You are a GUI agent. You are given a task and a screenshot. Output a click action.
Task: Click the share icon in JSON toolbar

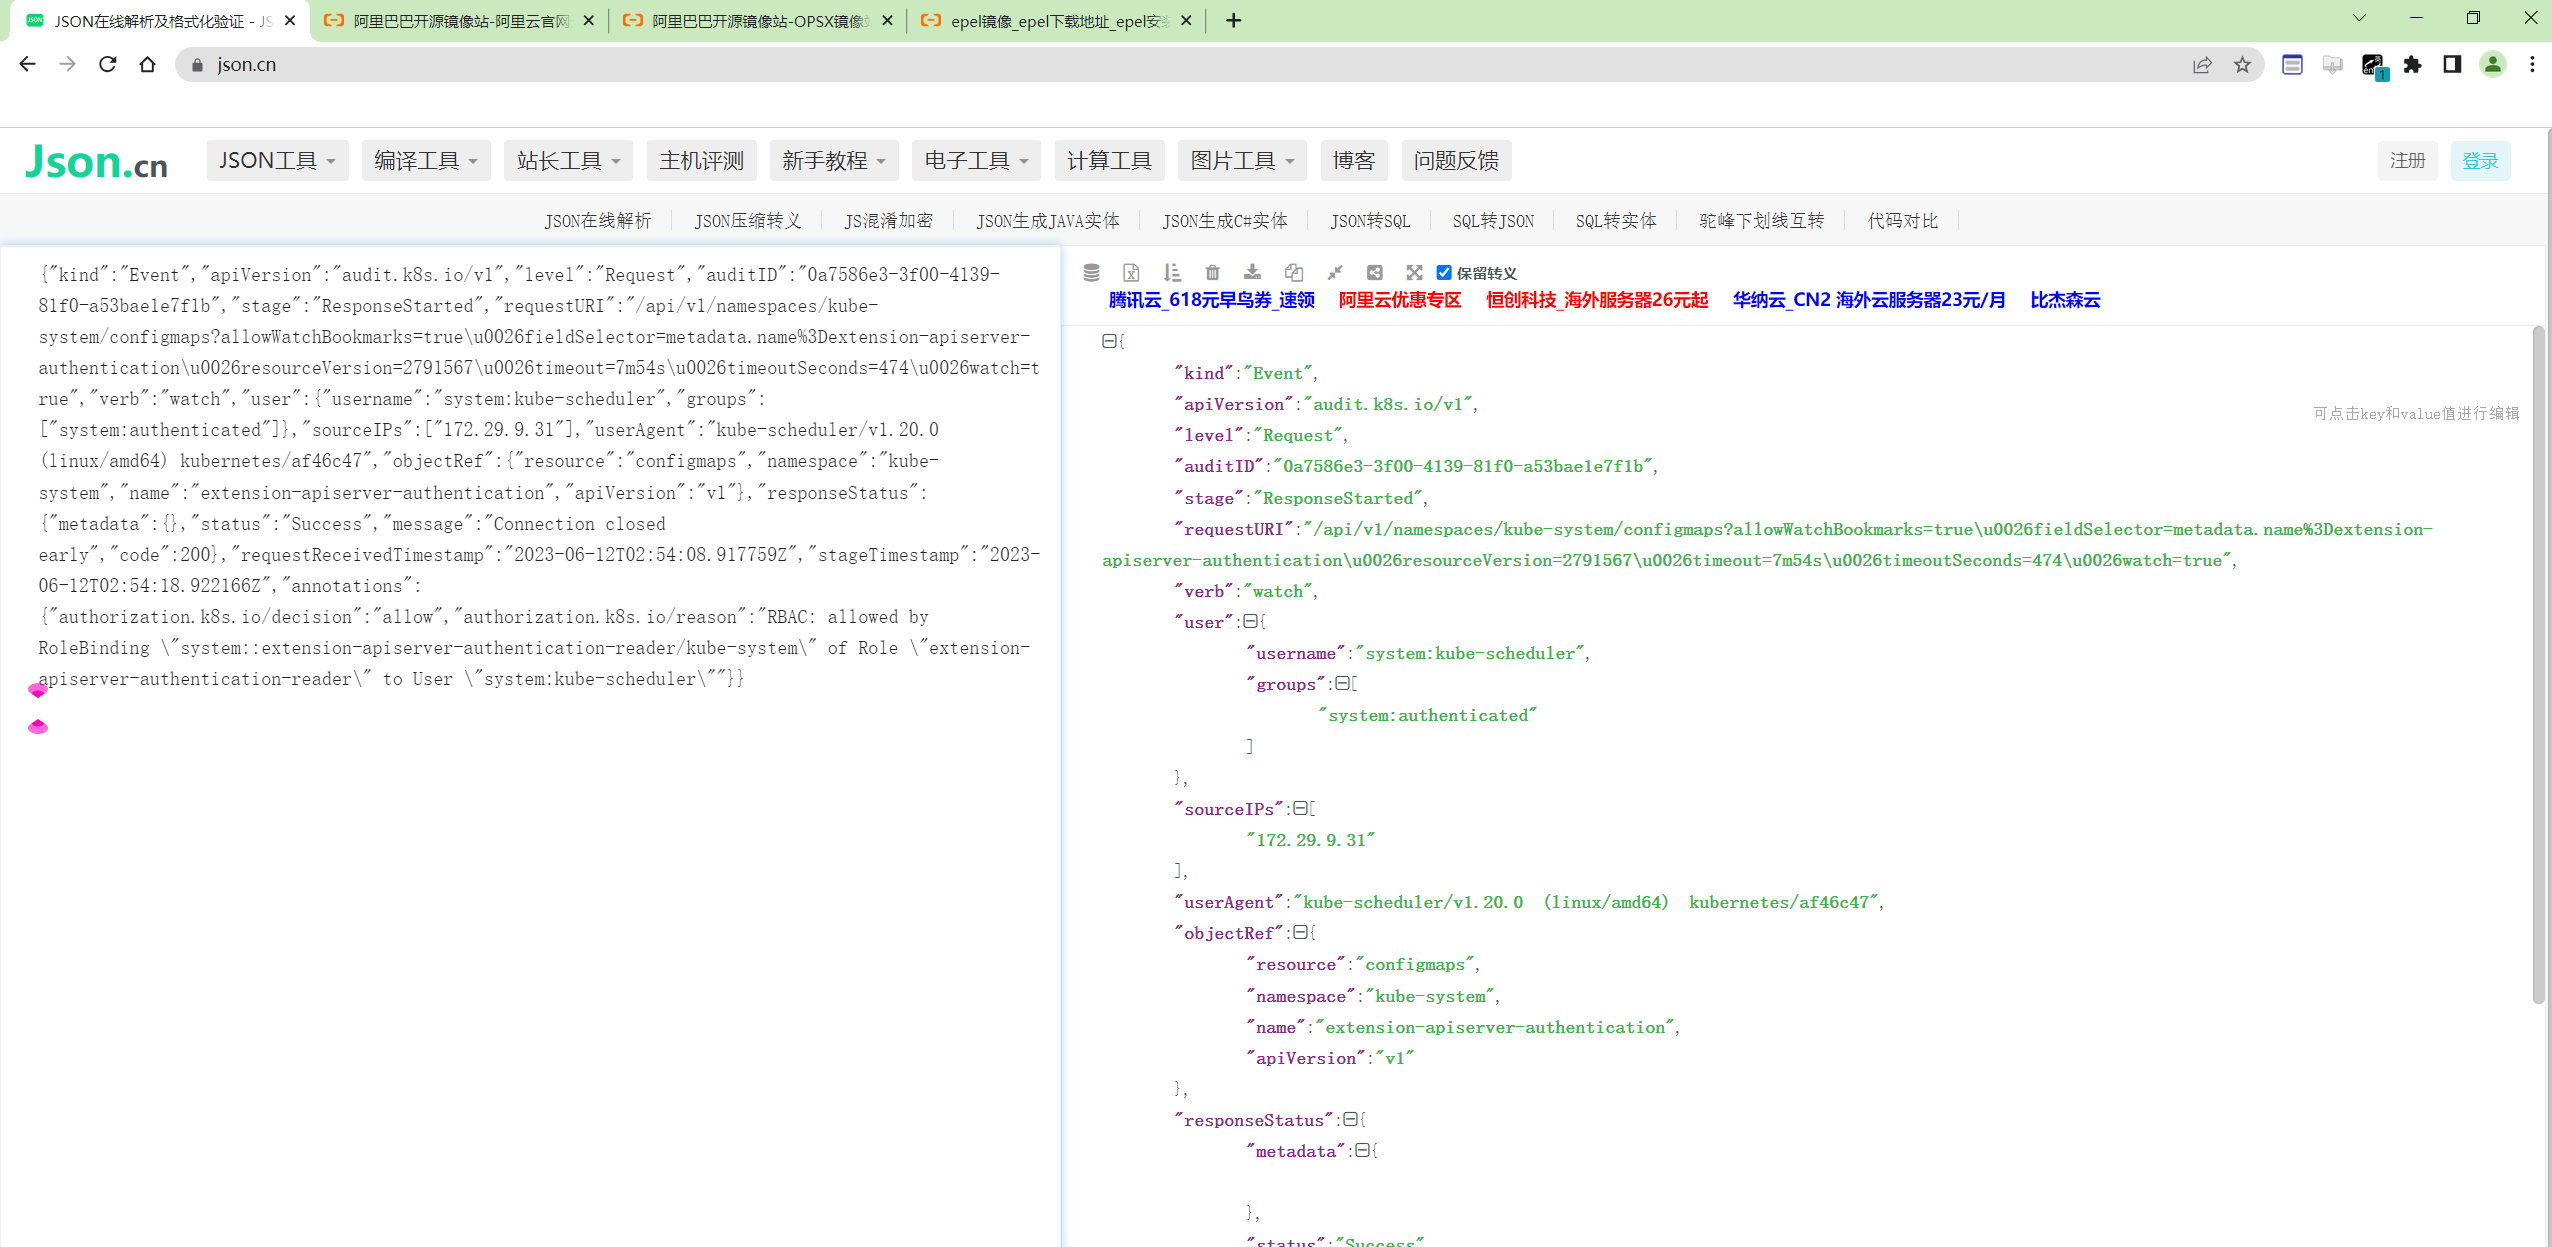click(x=1374, y=272)
